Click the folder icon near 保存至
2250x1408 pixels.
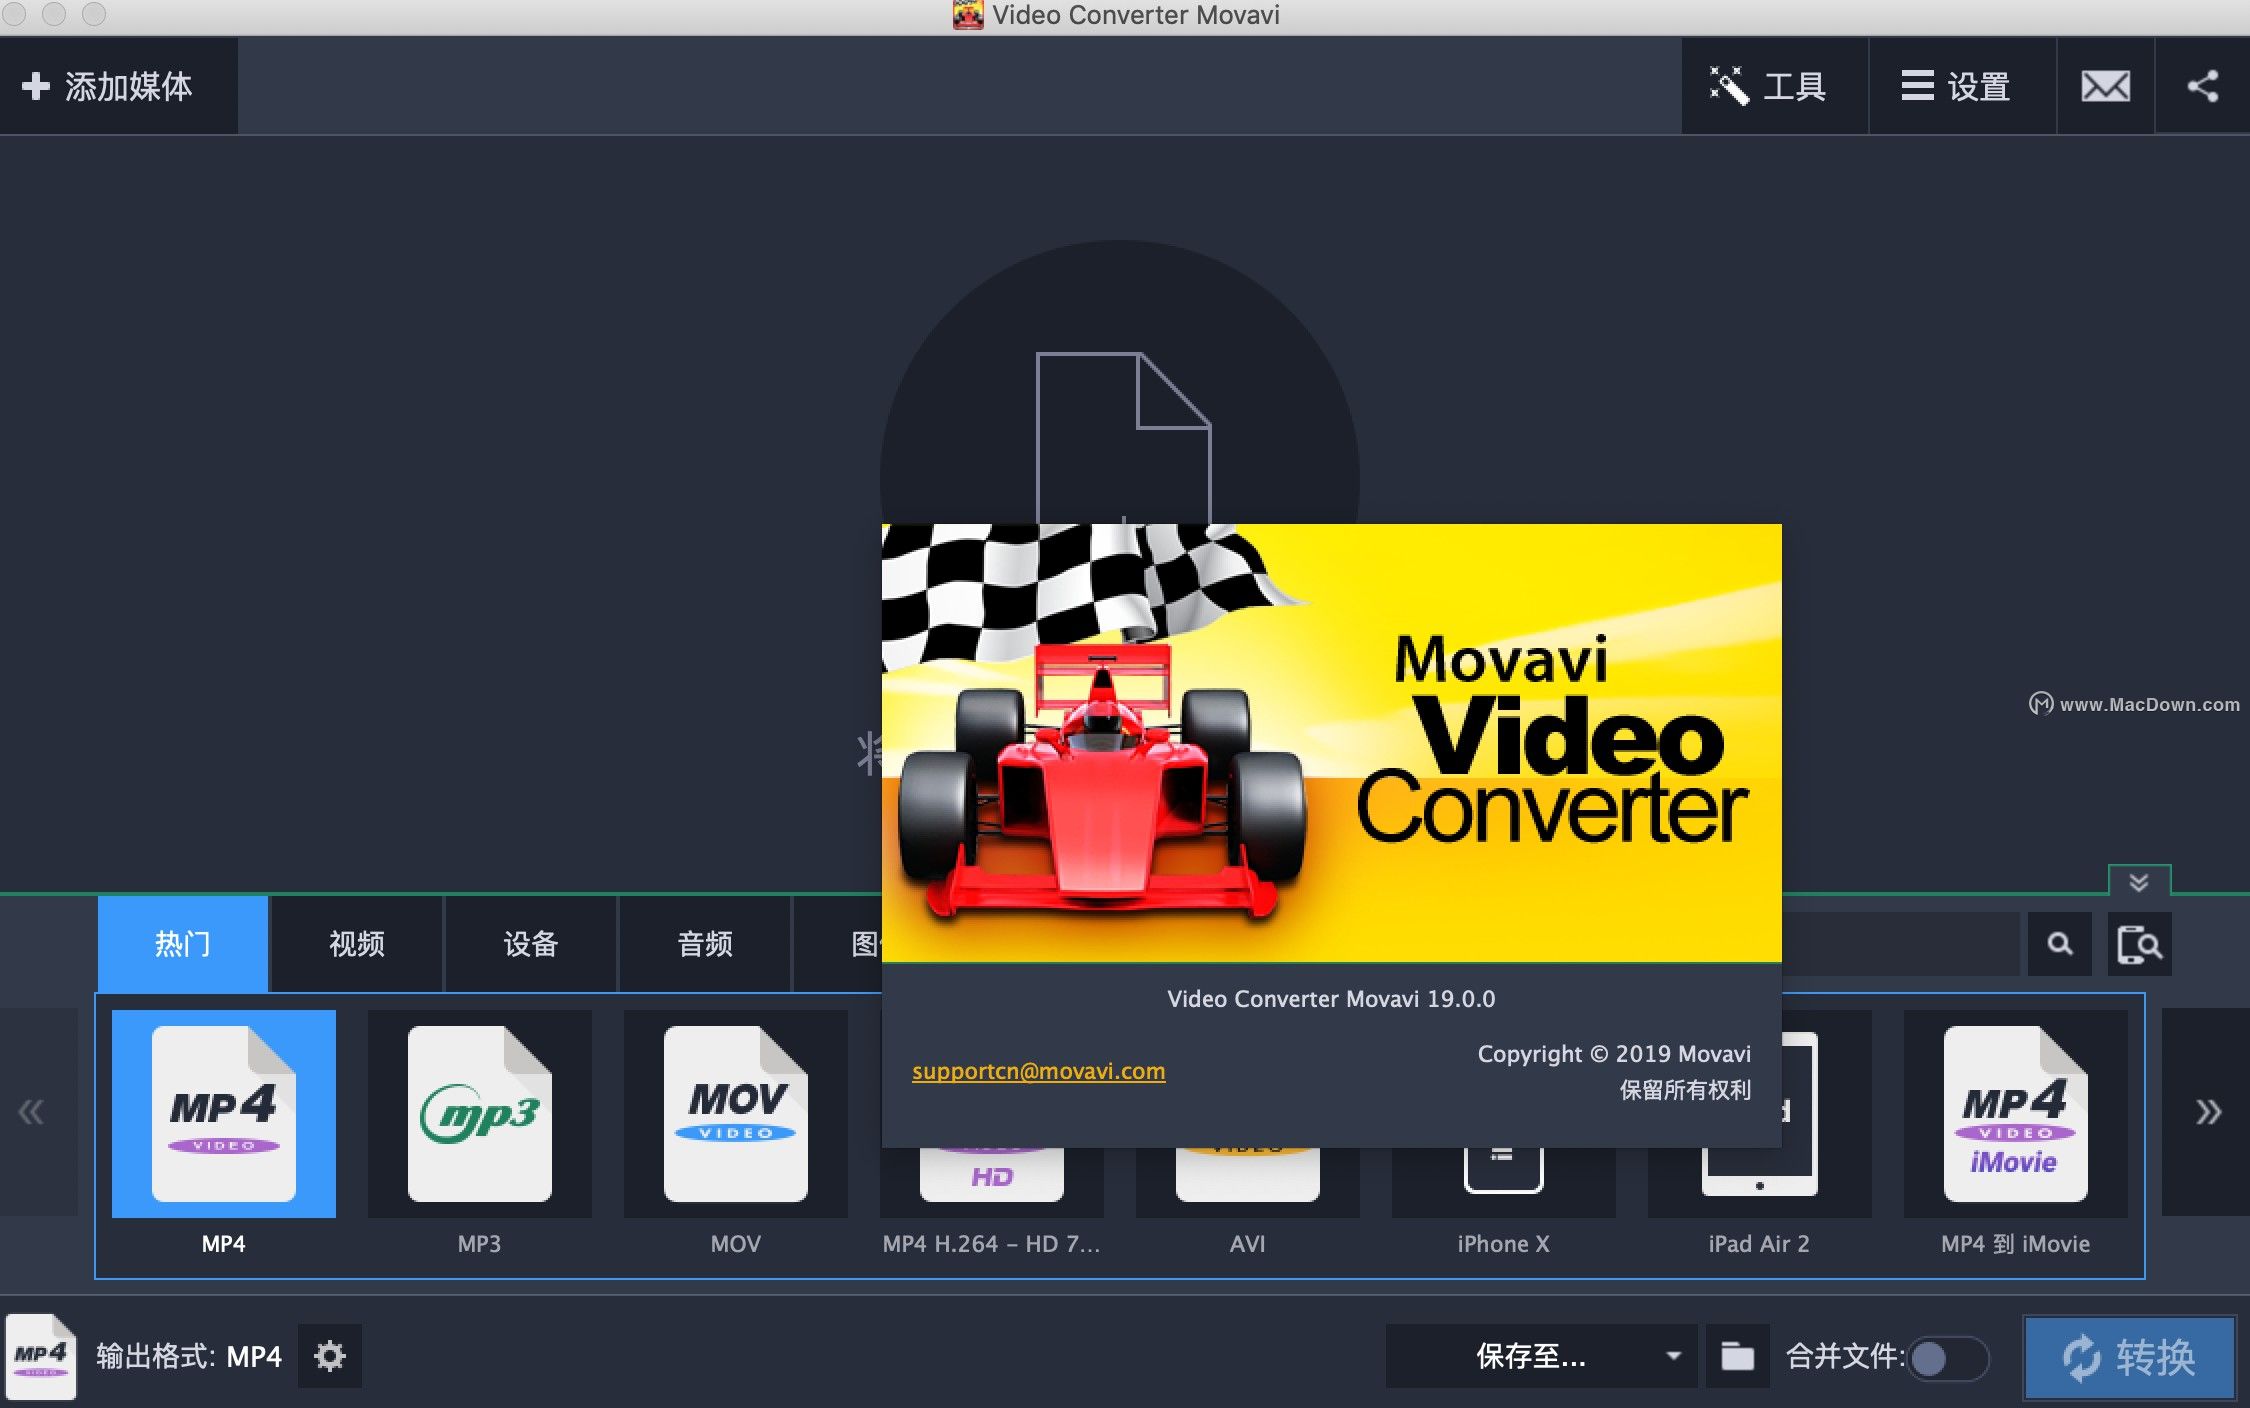(x=1737, y=1356)
